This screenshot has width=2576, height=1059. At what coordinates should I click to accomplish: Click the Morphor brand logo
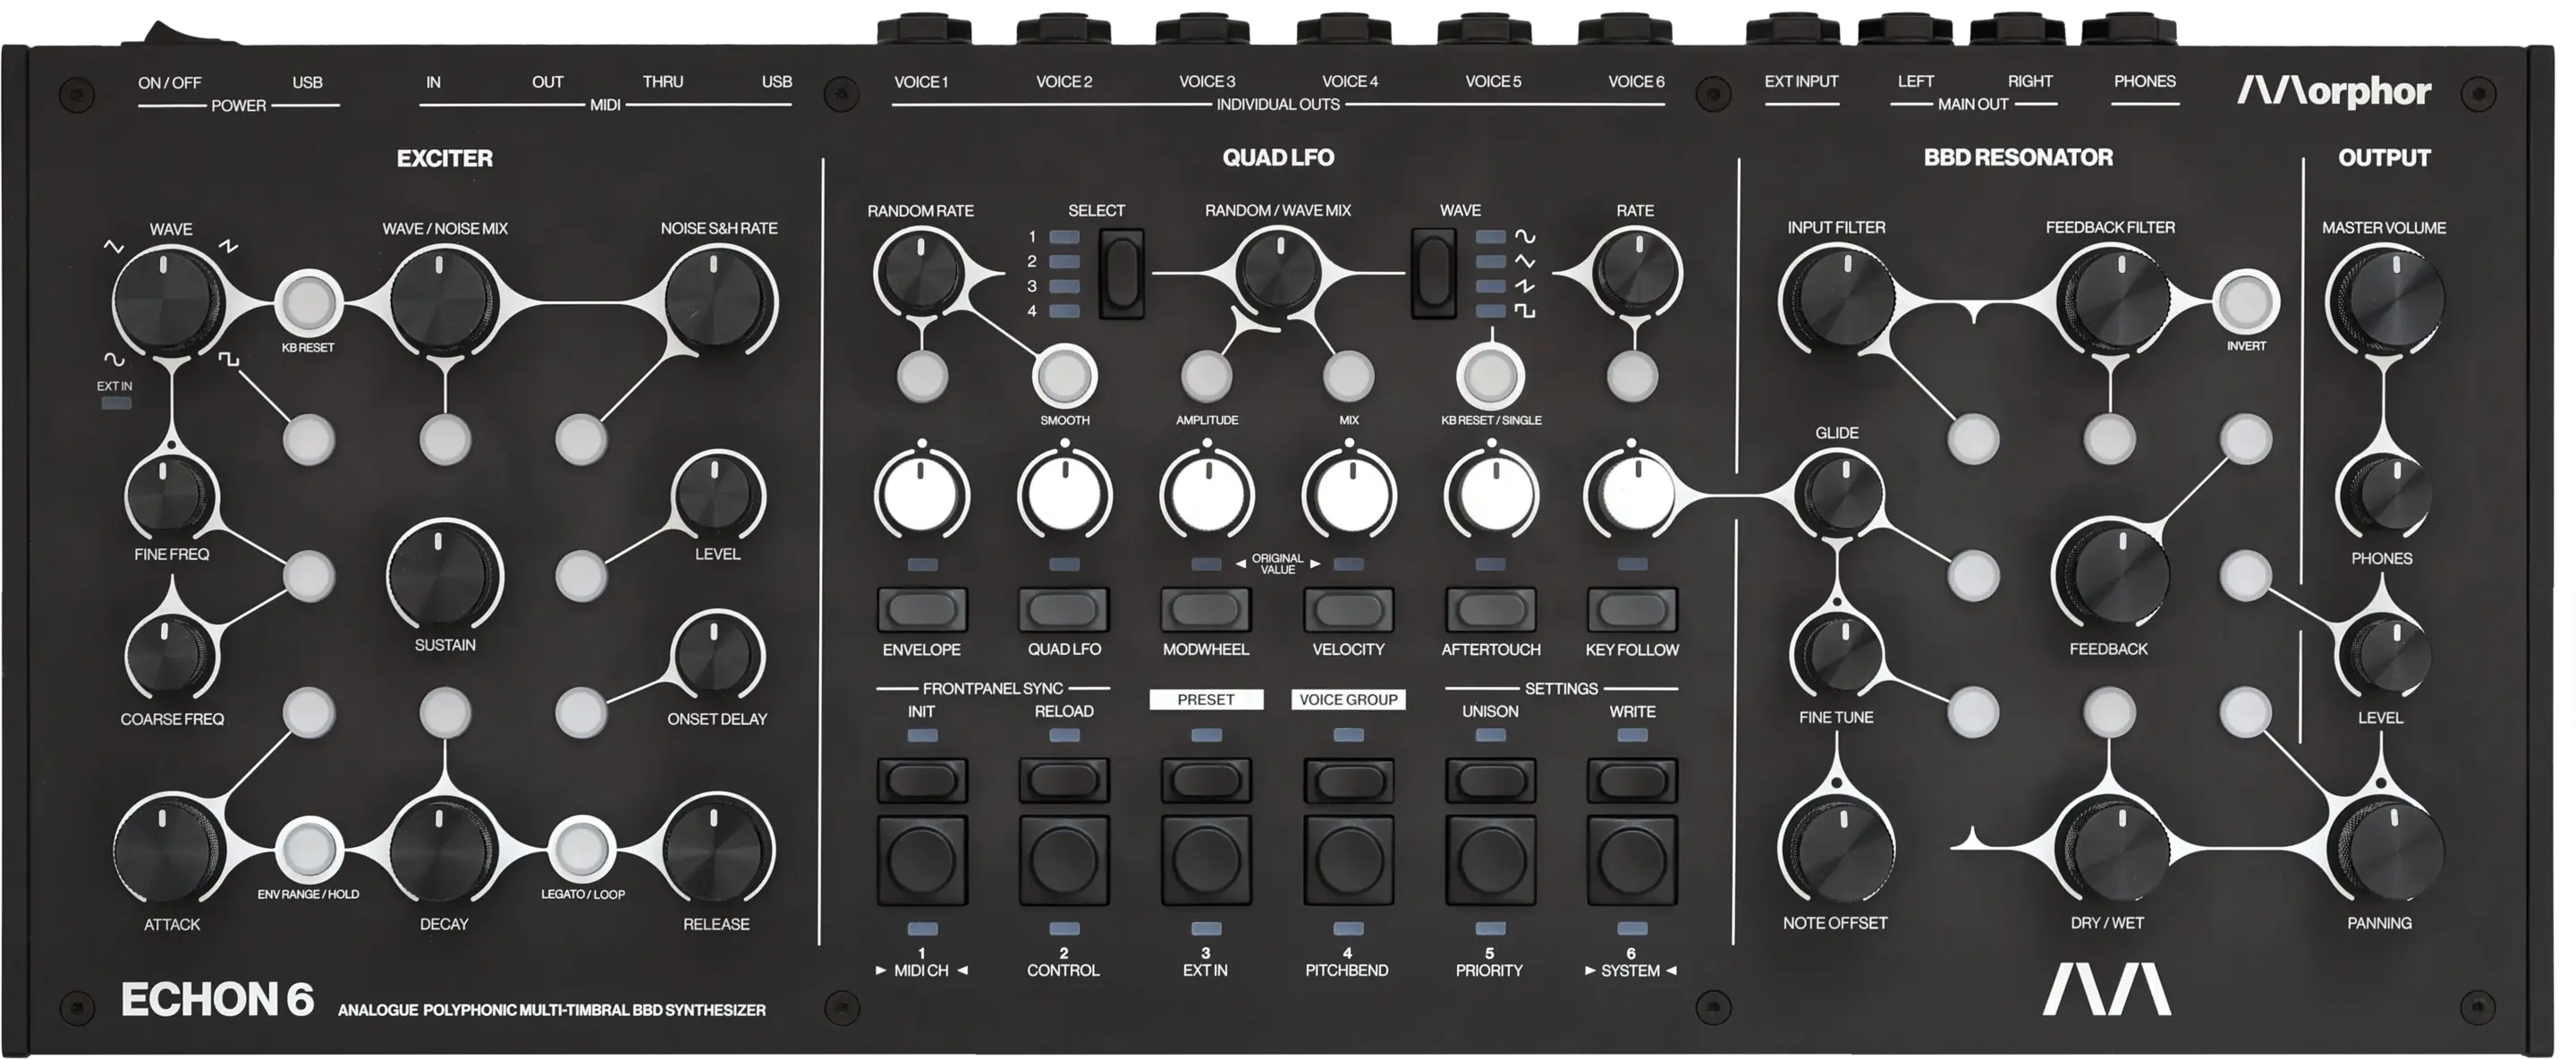[x=2333, y=92]
